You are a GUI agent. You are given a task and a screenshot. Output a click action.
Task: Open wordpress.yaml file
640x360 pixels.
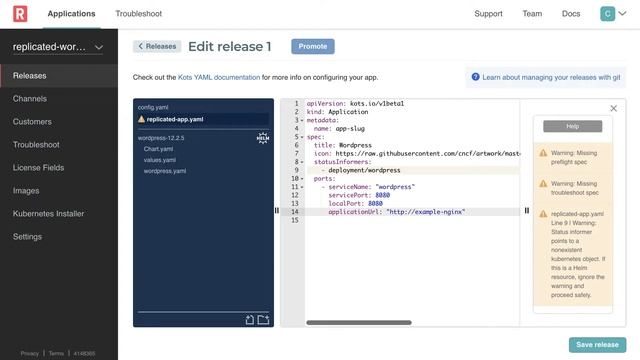pos(164,171)
